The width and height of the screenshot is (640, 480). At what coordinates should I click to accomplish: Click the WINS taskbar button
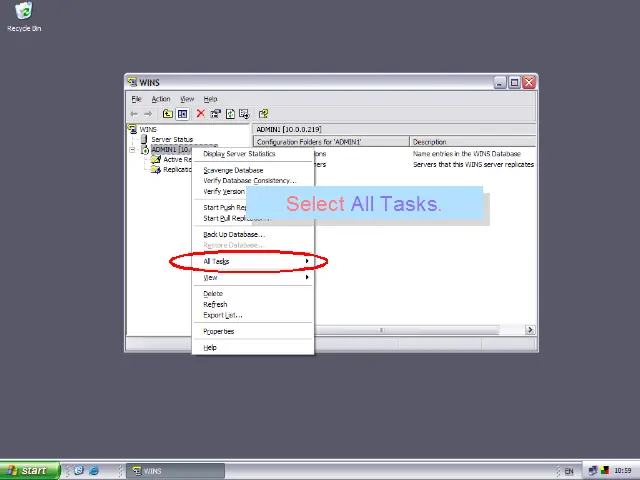[175, 470]
